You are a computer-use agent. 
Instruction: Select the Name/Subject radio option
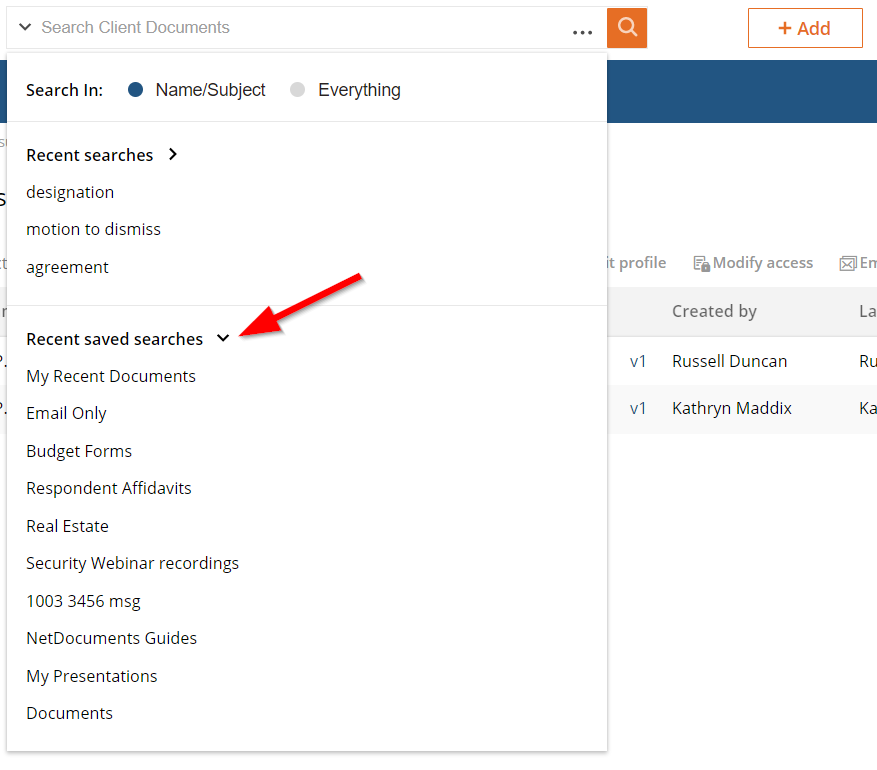point(136,90)
